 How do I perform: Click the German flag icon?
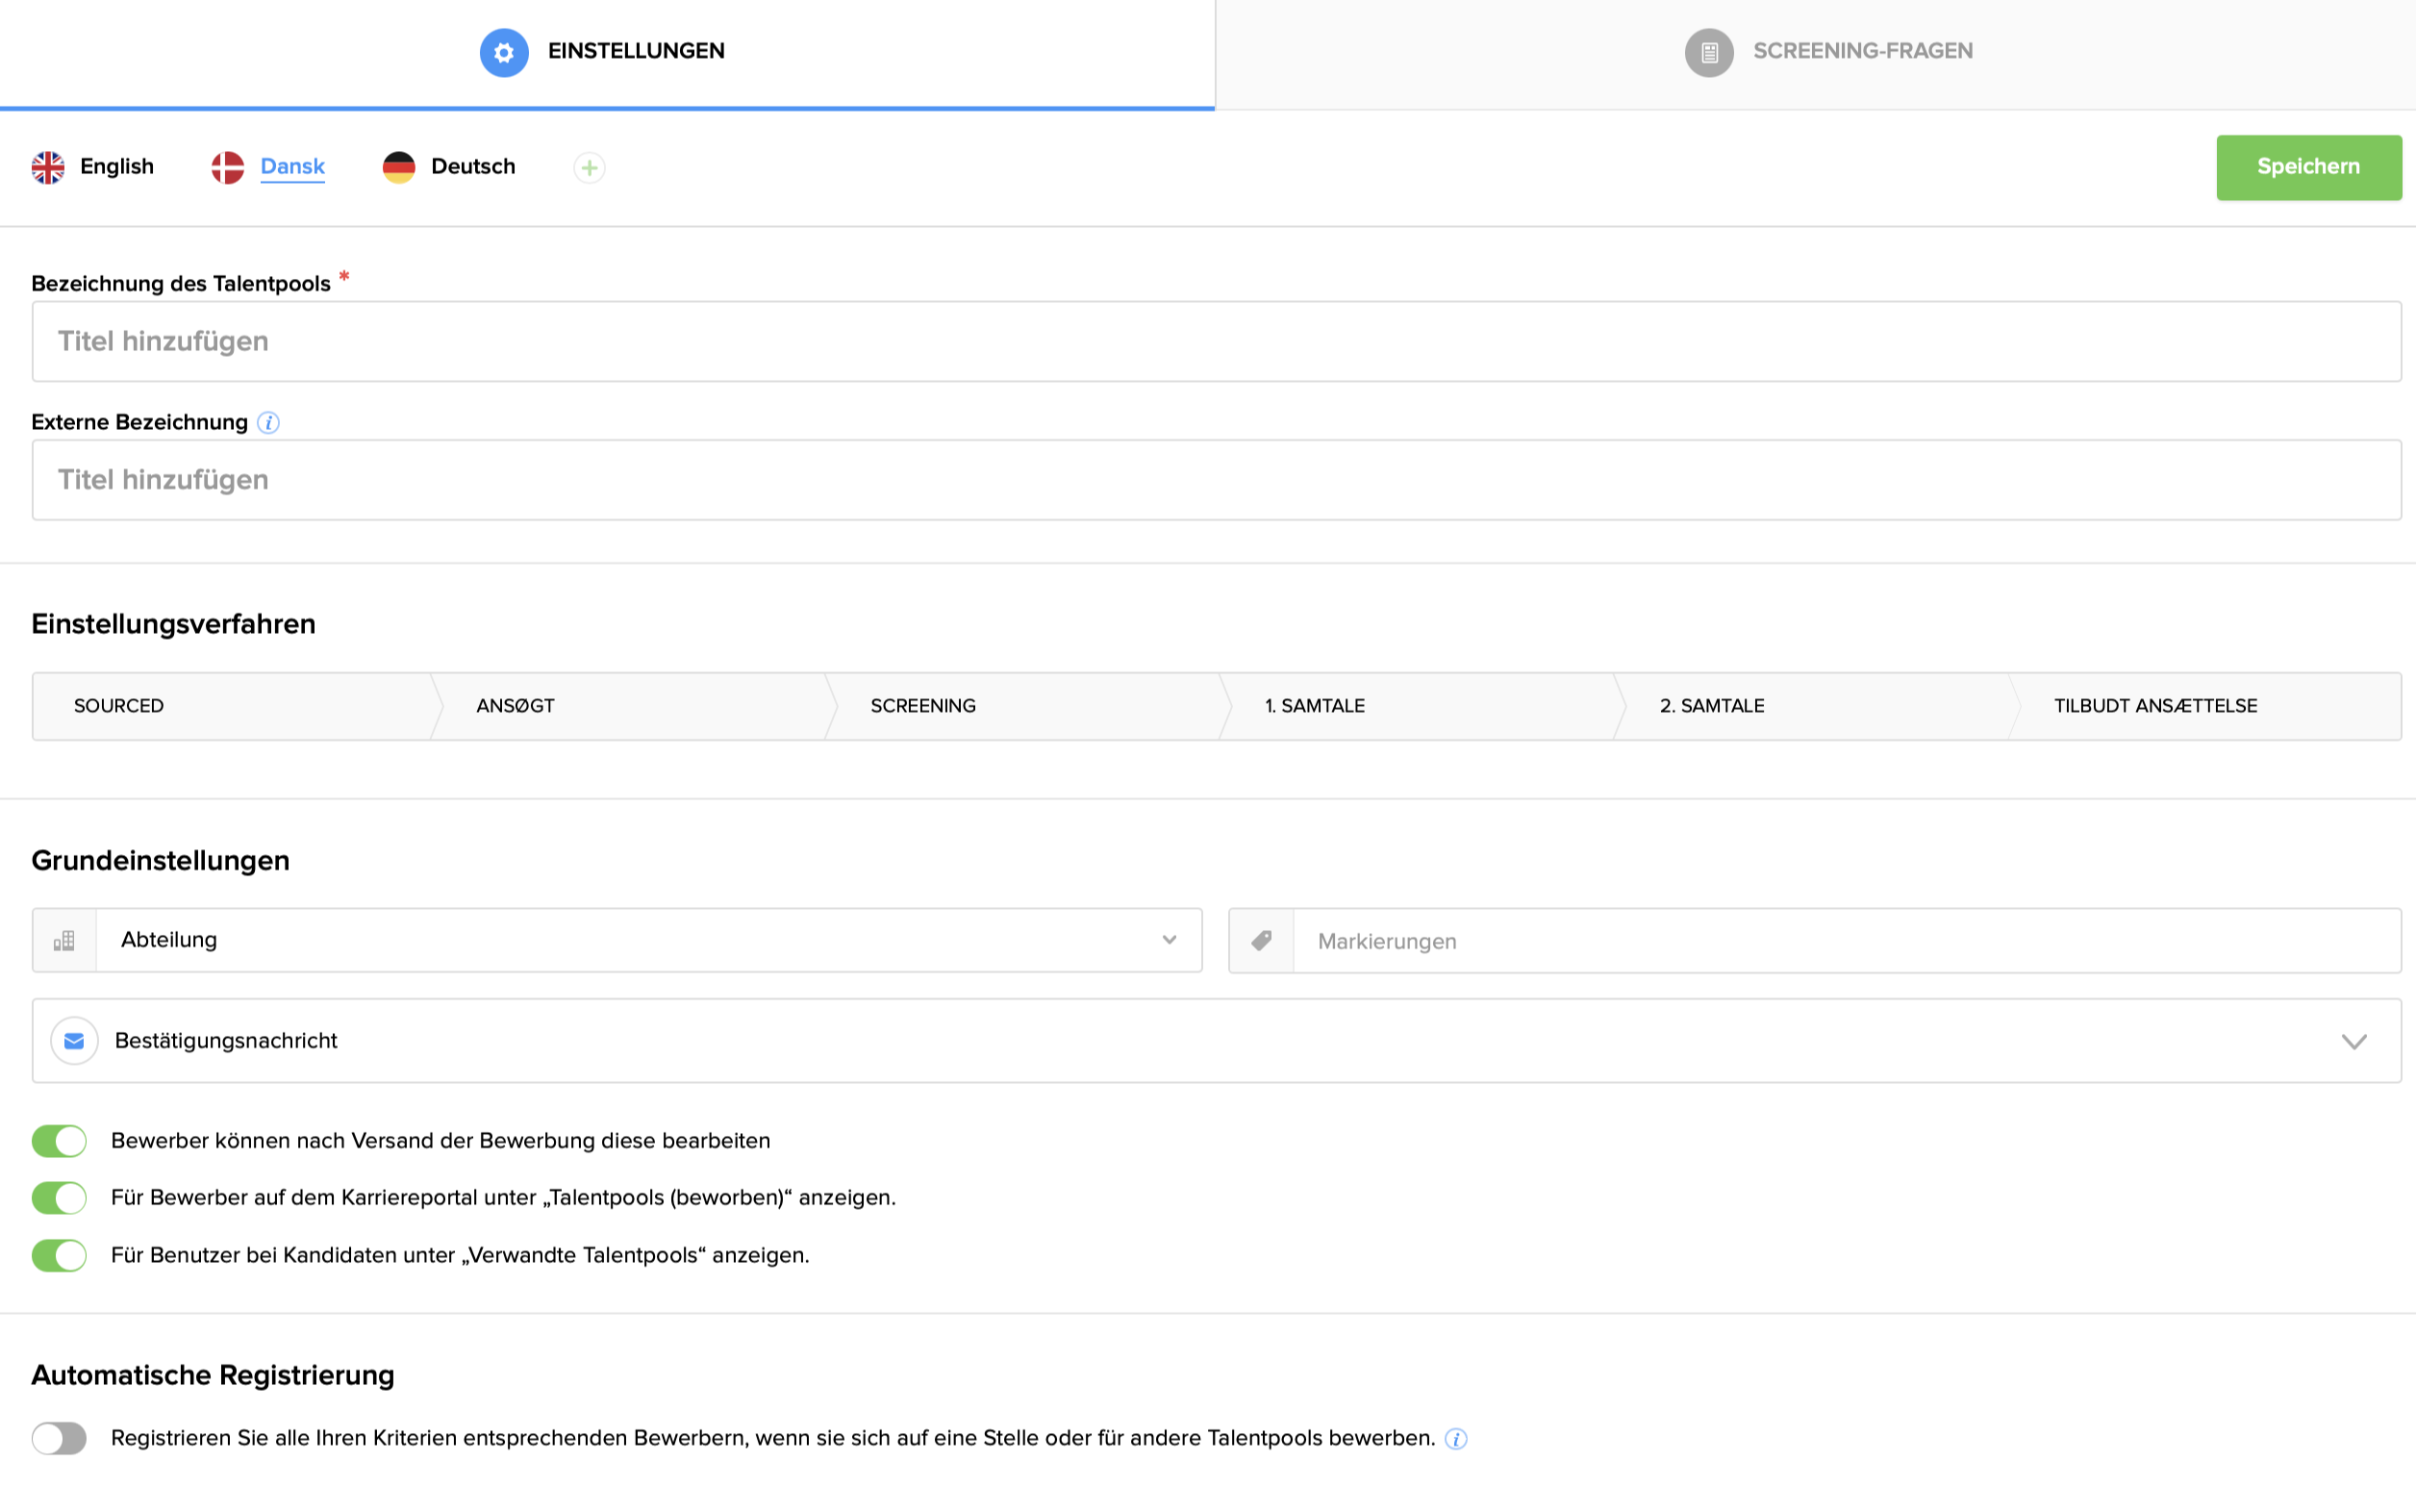[399, 168]
